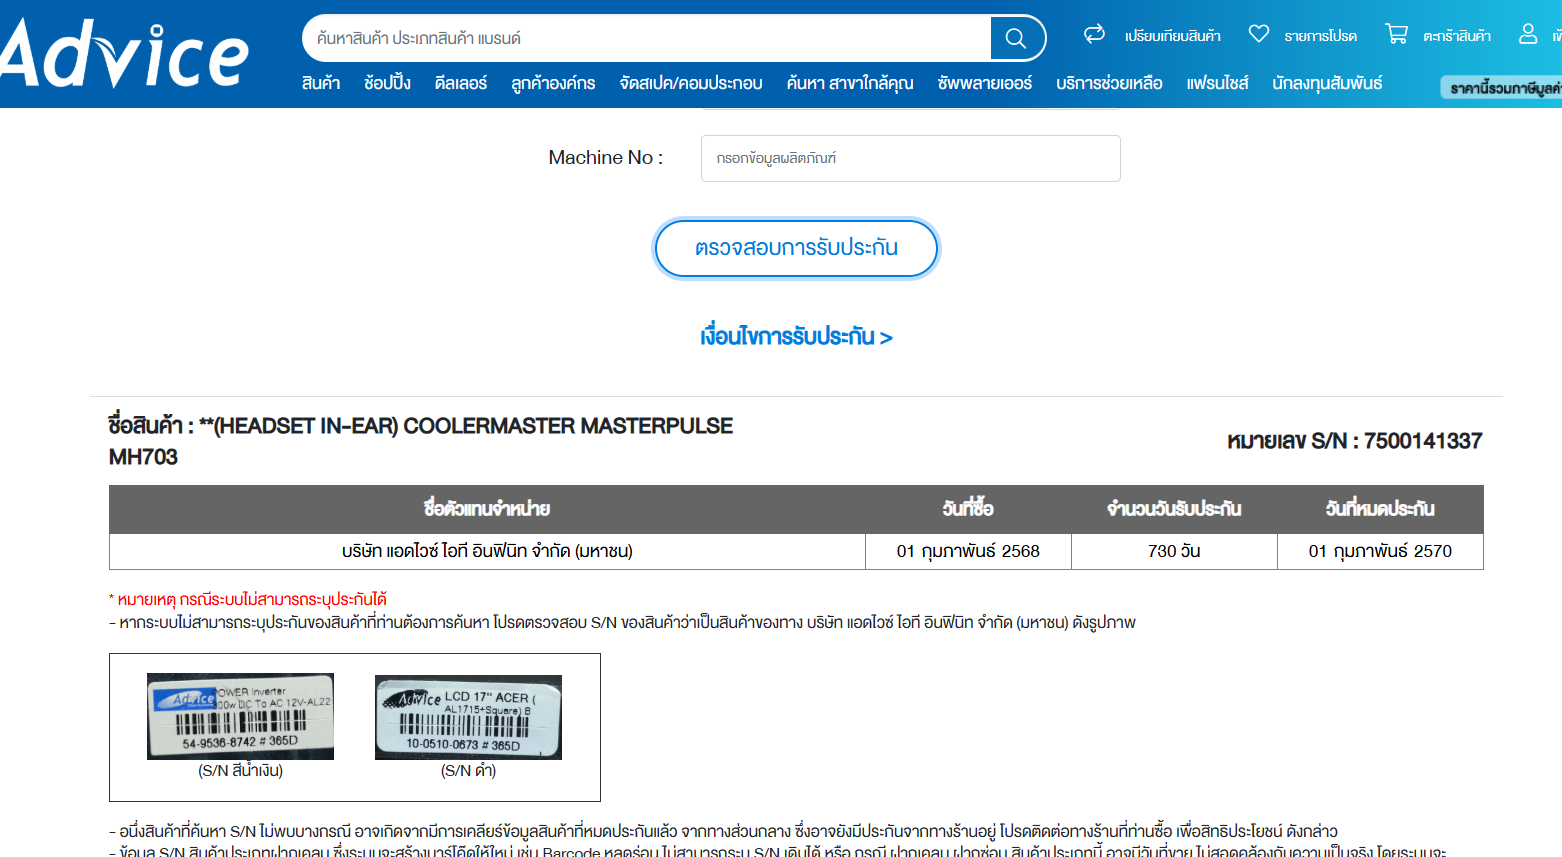The image size is (1562, 857).
Task: Click the (S/N สีน้ำเงิน) caption
Action: [240, 771]
